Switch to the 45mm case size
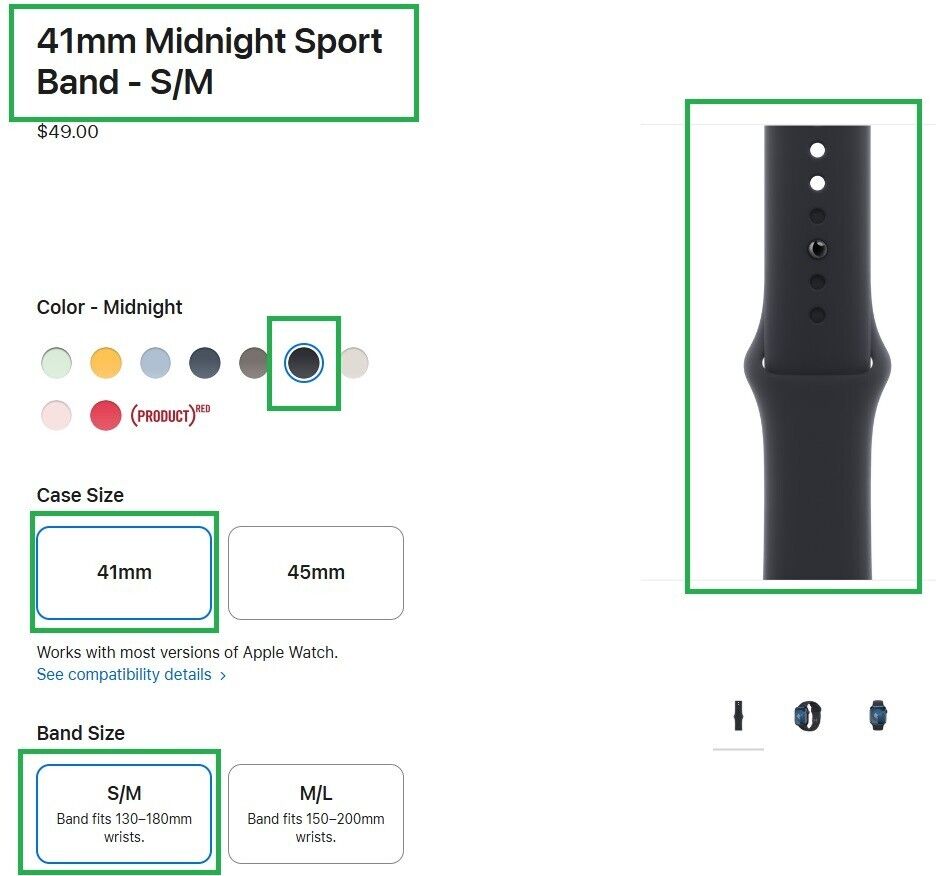 pyautogui.click(x=316, y=572)
